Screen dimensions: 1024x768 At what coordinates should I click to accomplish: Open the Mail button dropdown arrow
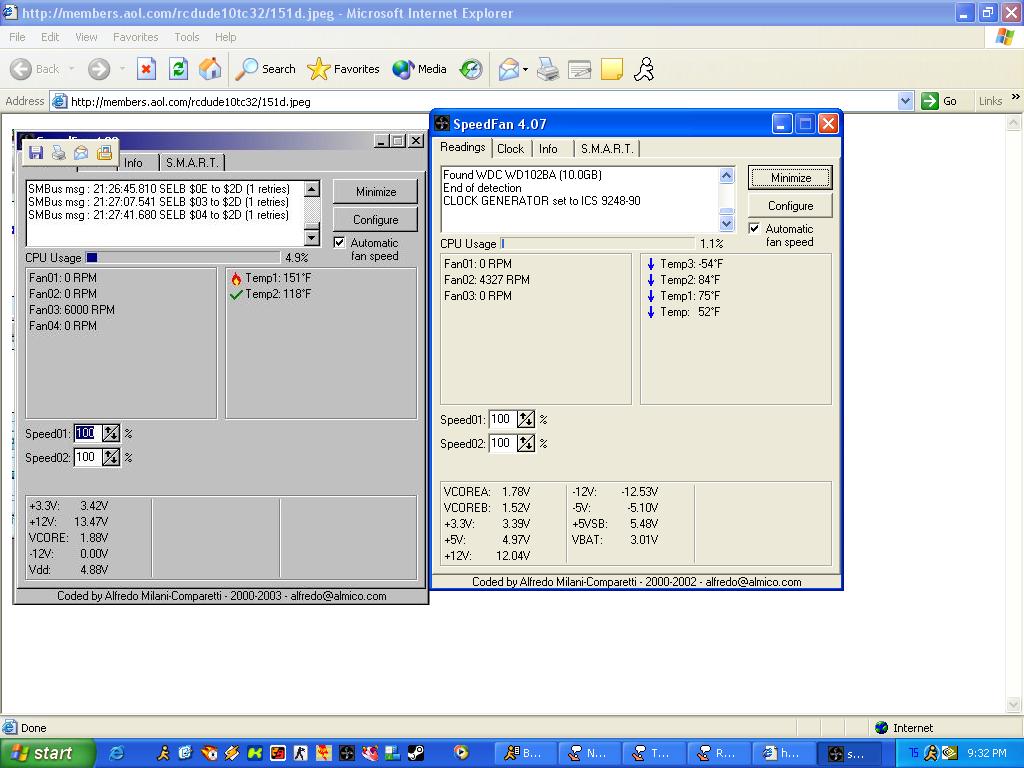[x=525, y=69]
